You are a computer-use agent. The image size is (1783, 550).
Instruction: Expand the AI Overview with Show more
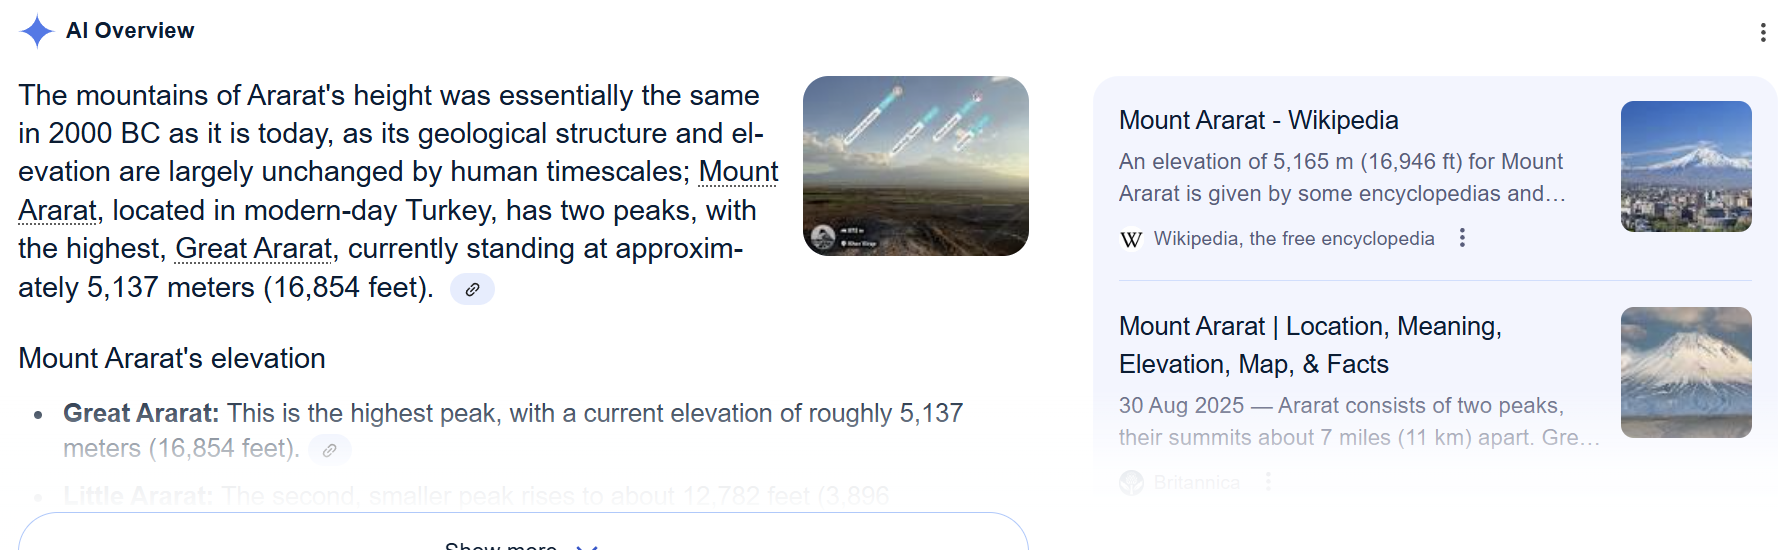pyautogui.click(x=522, y=540)
